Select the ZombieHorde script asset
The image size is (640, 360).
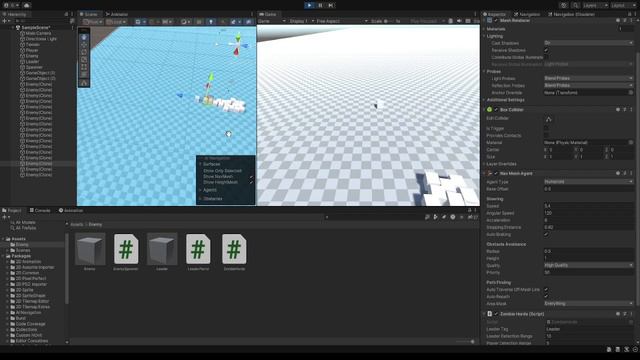(234, 252)
